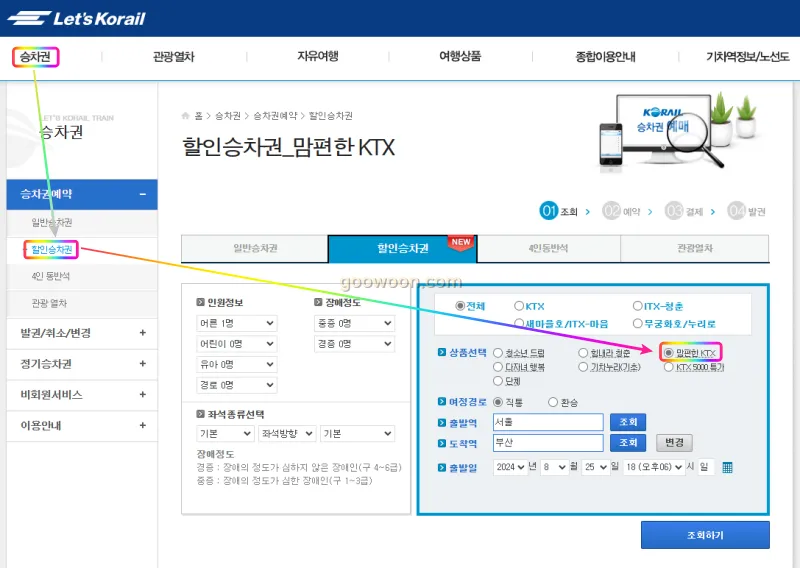Open the 기본 dropdown right of 좌석방향
The height and width of the screenshot is (568, 800).
point(357,433)
